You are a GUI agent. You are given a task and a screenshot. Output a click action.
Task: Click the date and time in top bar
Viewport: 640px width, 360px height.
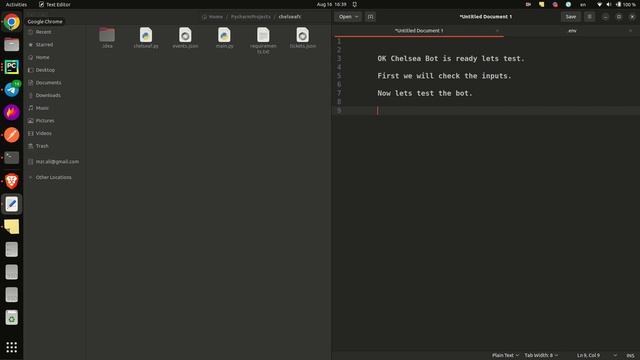pos(331,4)
